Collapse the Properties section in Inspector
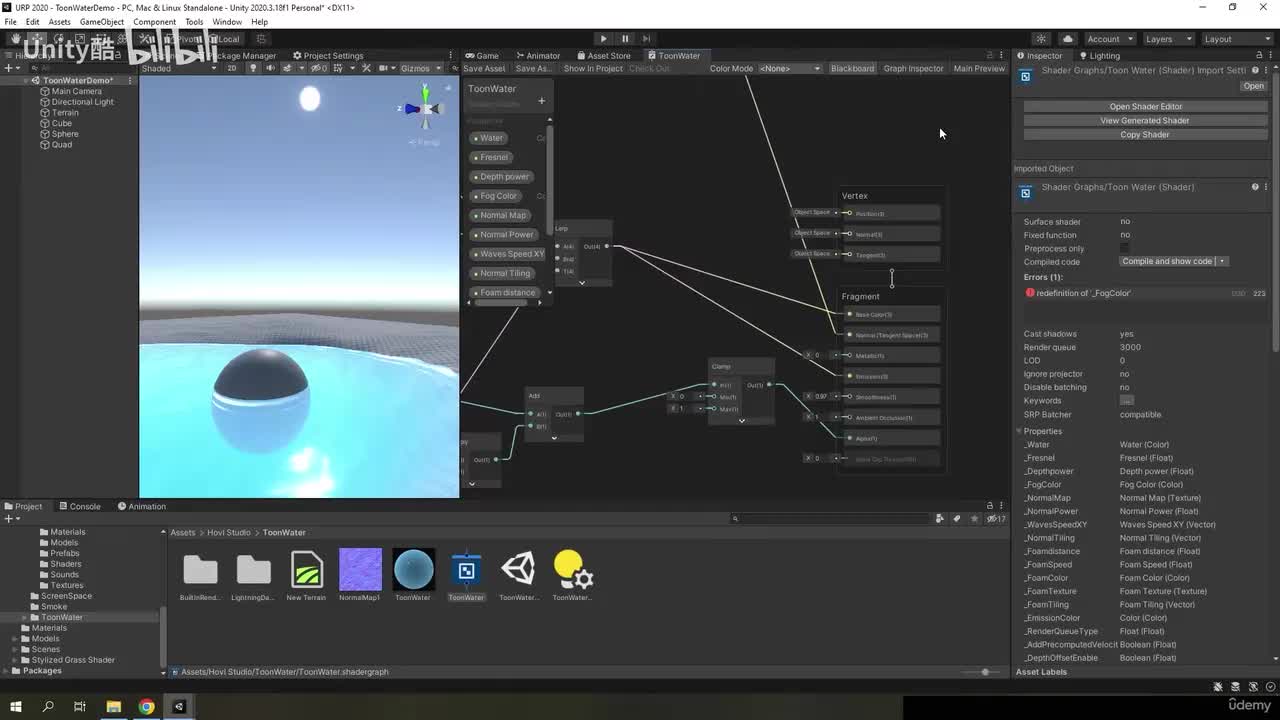The image size is (1280, 720). pos(1020,431)
